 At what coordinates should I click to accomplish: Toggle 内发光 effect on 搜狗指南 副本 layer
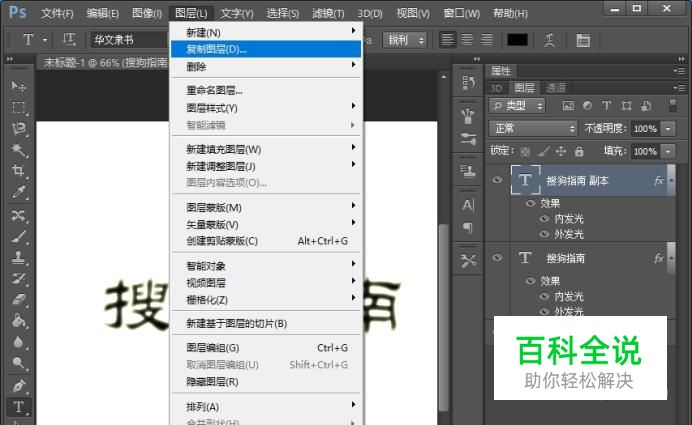coord(545,219)
